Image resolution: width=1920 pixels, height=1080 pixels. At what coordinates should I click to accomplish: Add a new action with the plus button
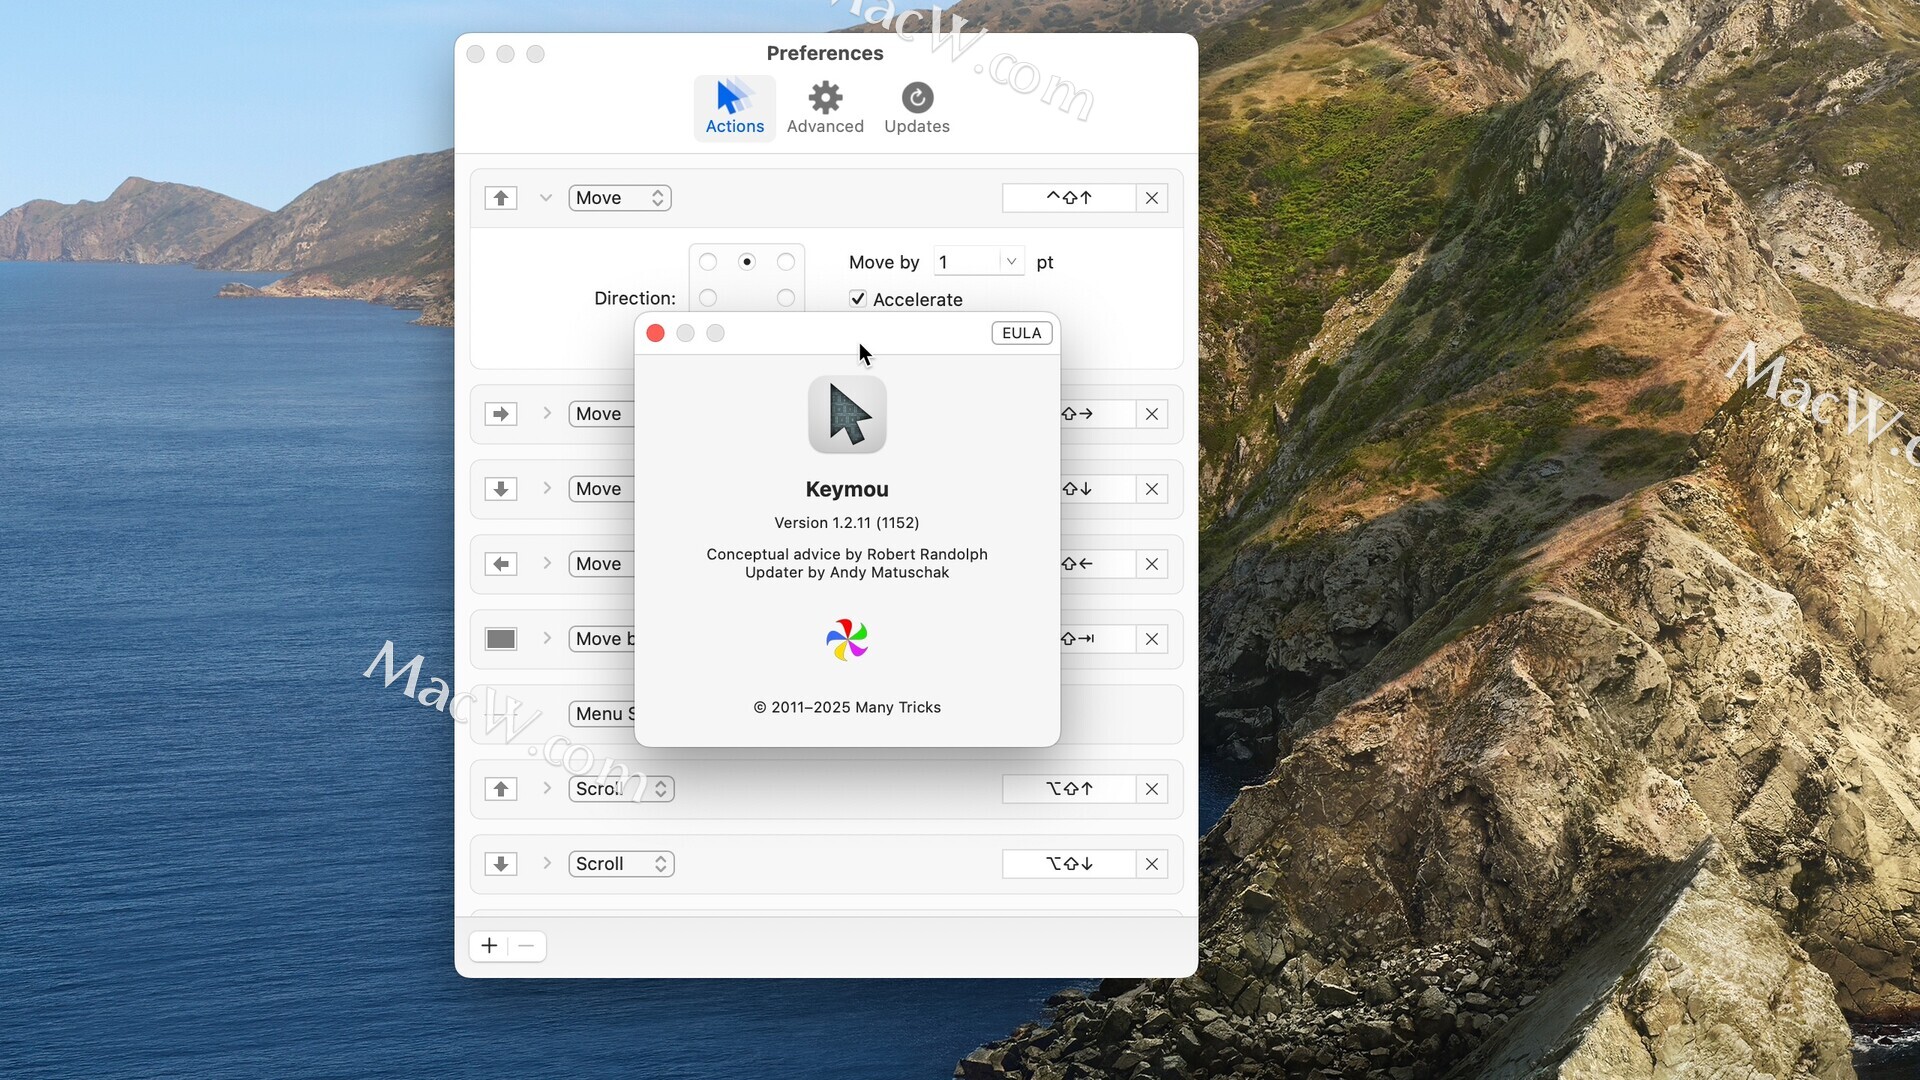(x=489, y=946)
